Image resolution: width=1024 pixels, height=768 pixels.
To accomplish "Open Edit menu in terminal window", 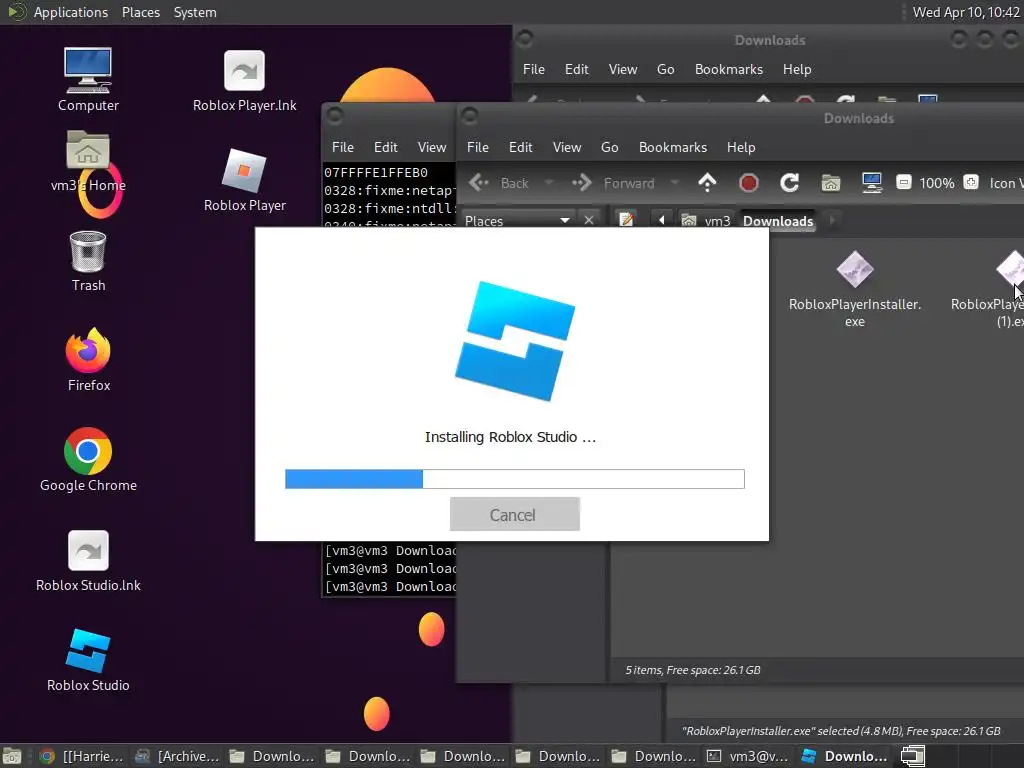I will (385, 148).
